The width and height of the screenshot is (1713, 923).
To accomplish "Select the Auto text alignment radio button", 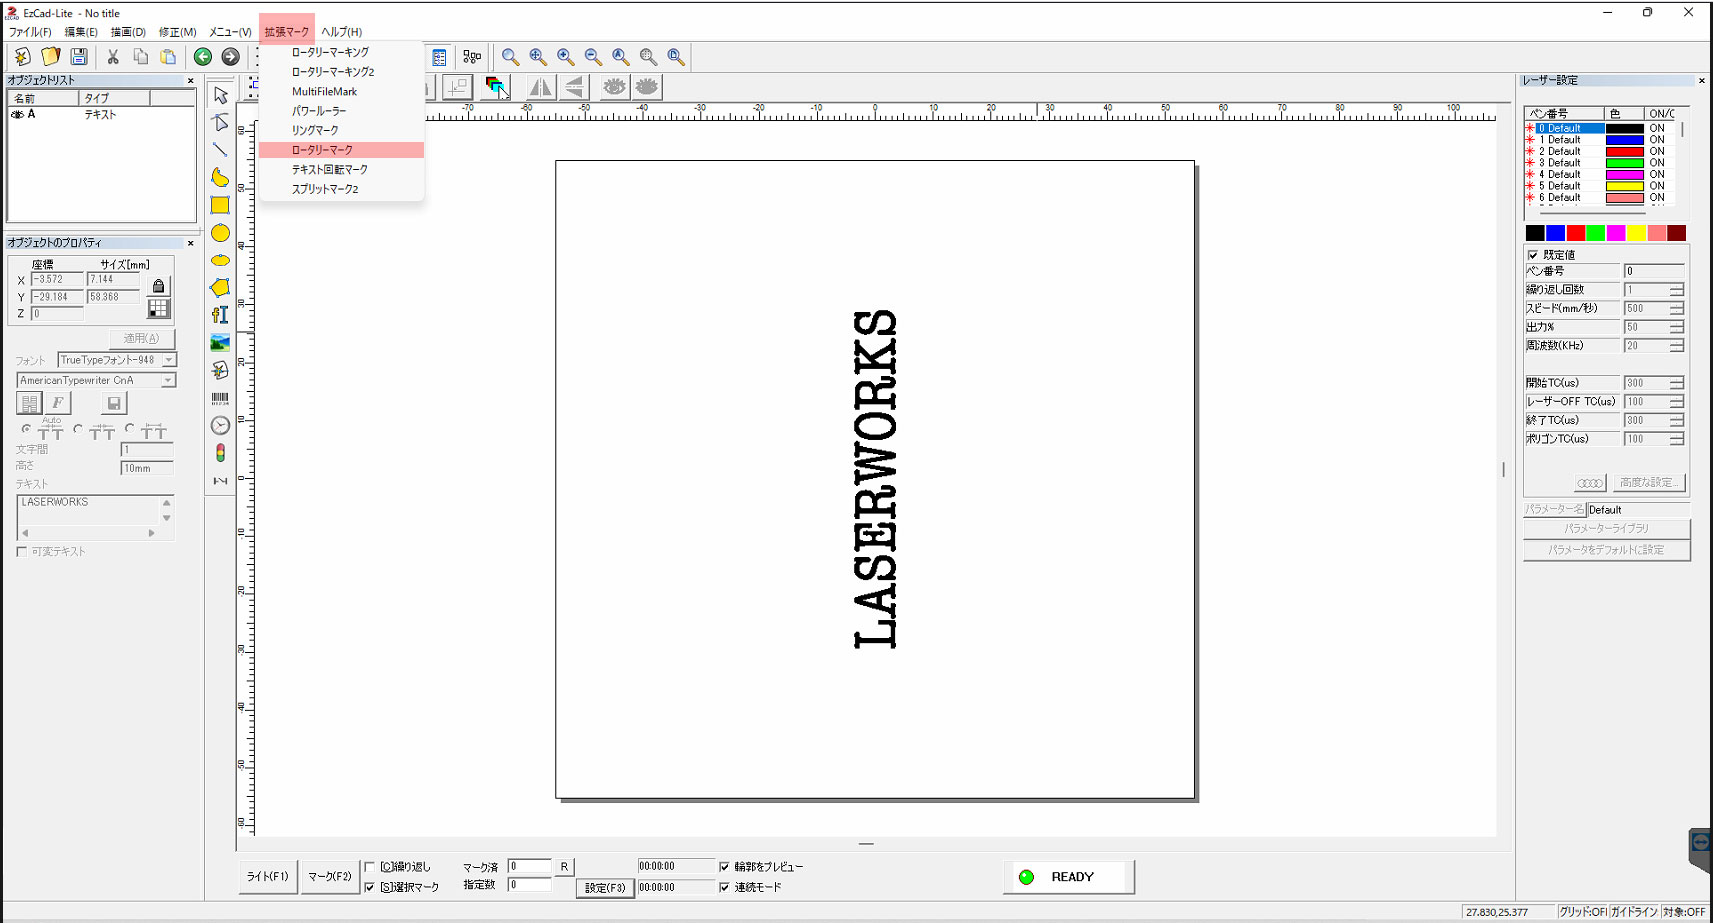I will tap(26, 429).
